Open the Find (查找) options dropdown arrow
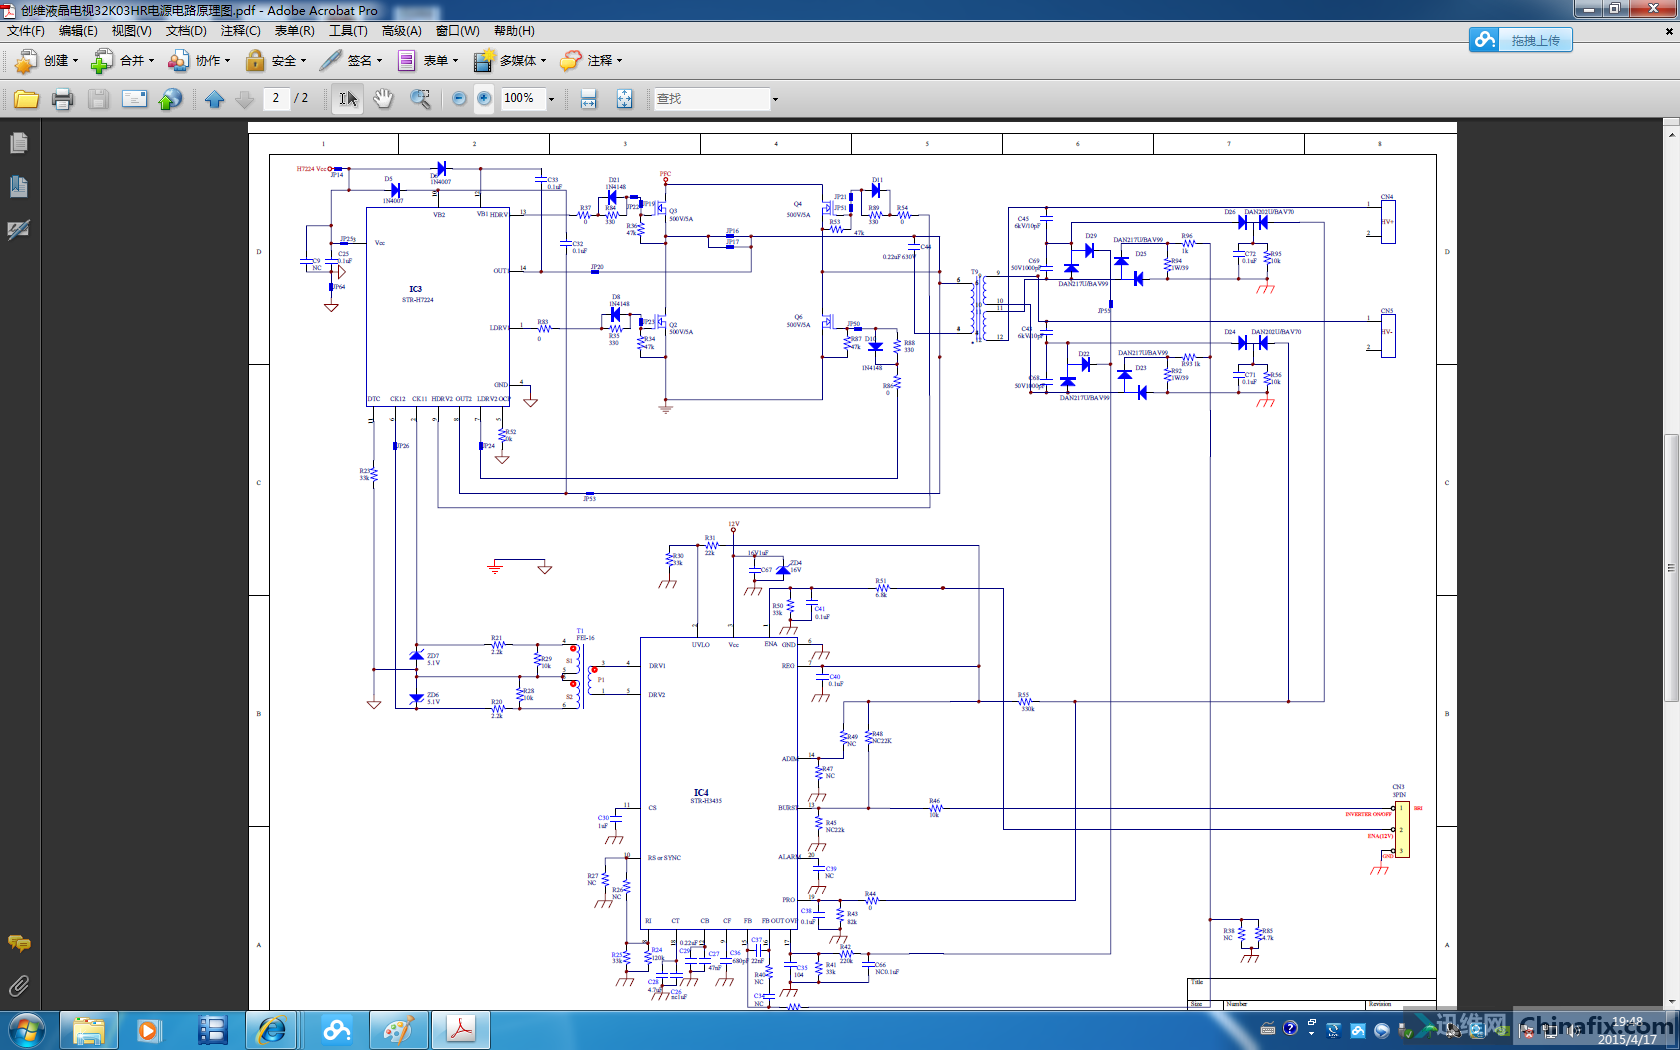The height and width of the screenshot is (1050, 1680). 775,99
